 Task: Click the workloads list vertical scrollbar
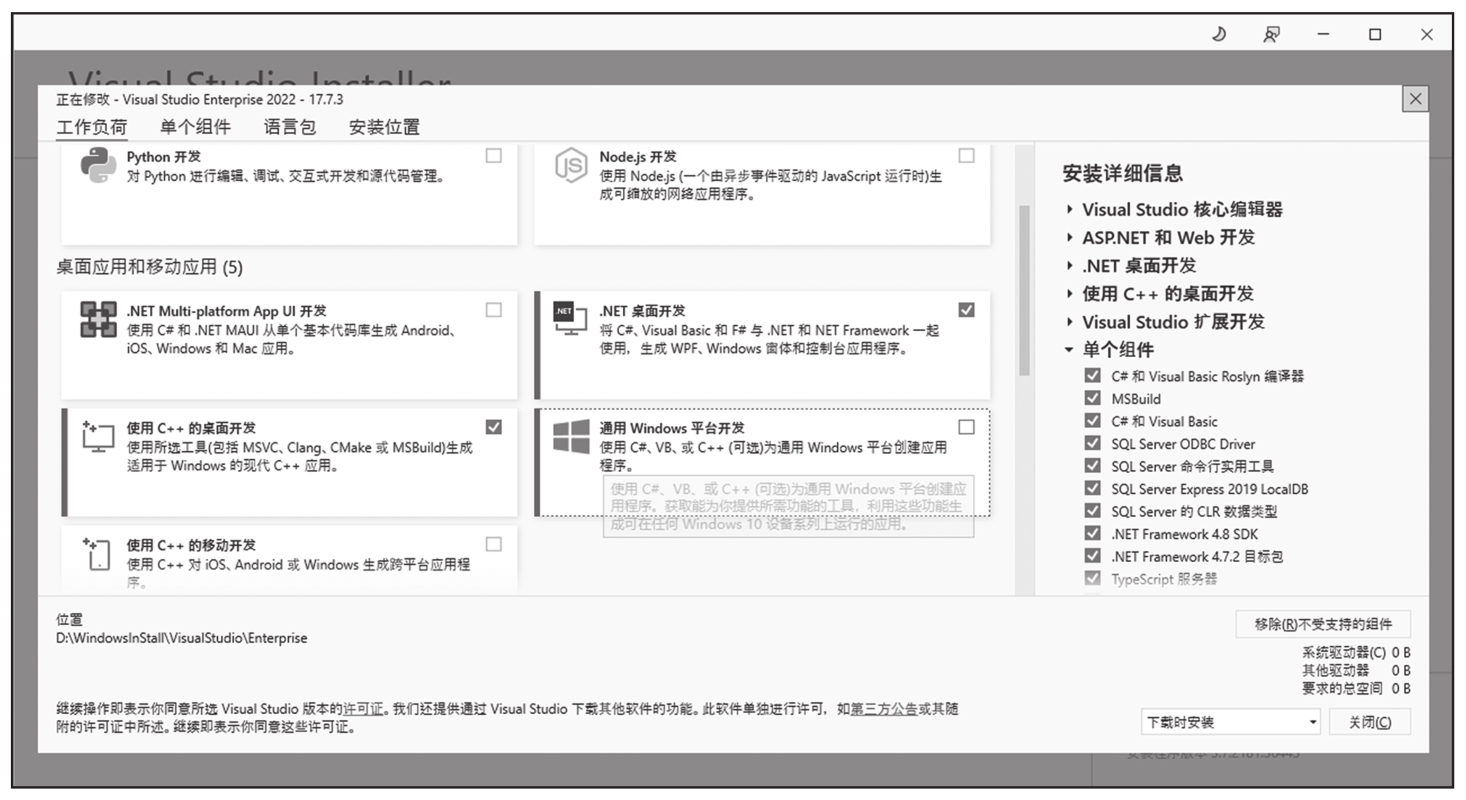[x=1024, y=290]
